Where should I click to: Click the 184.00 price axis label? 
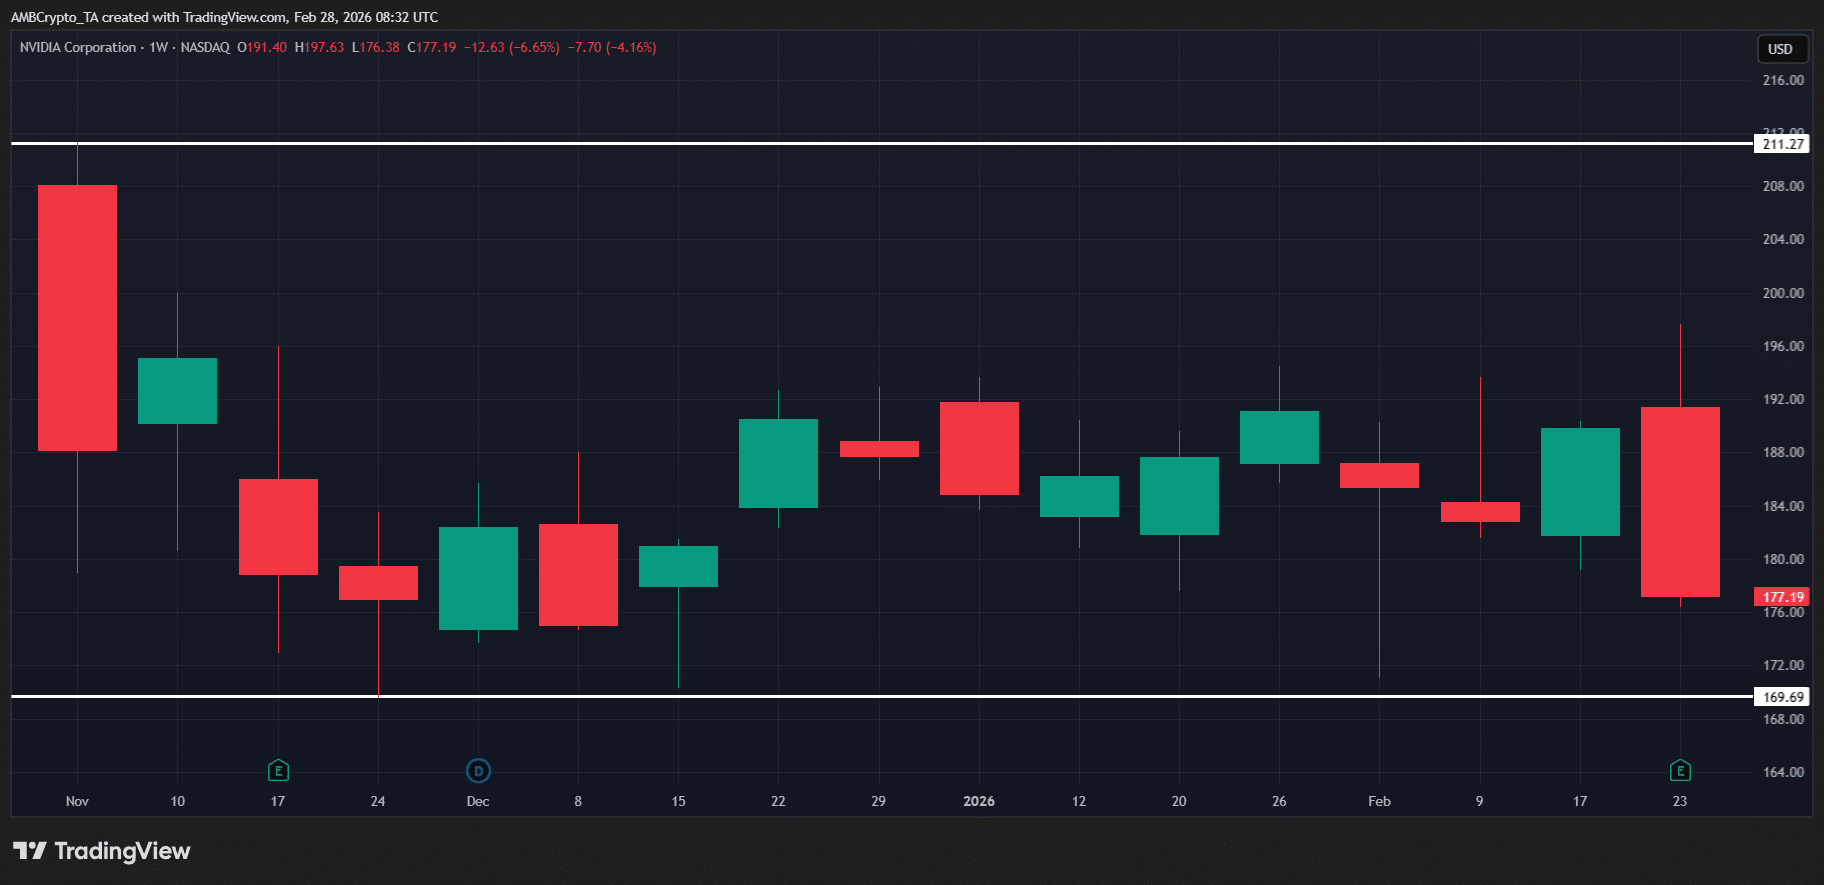(1783, 506)
